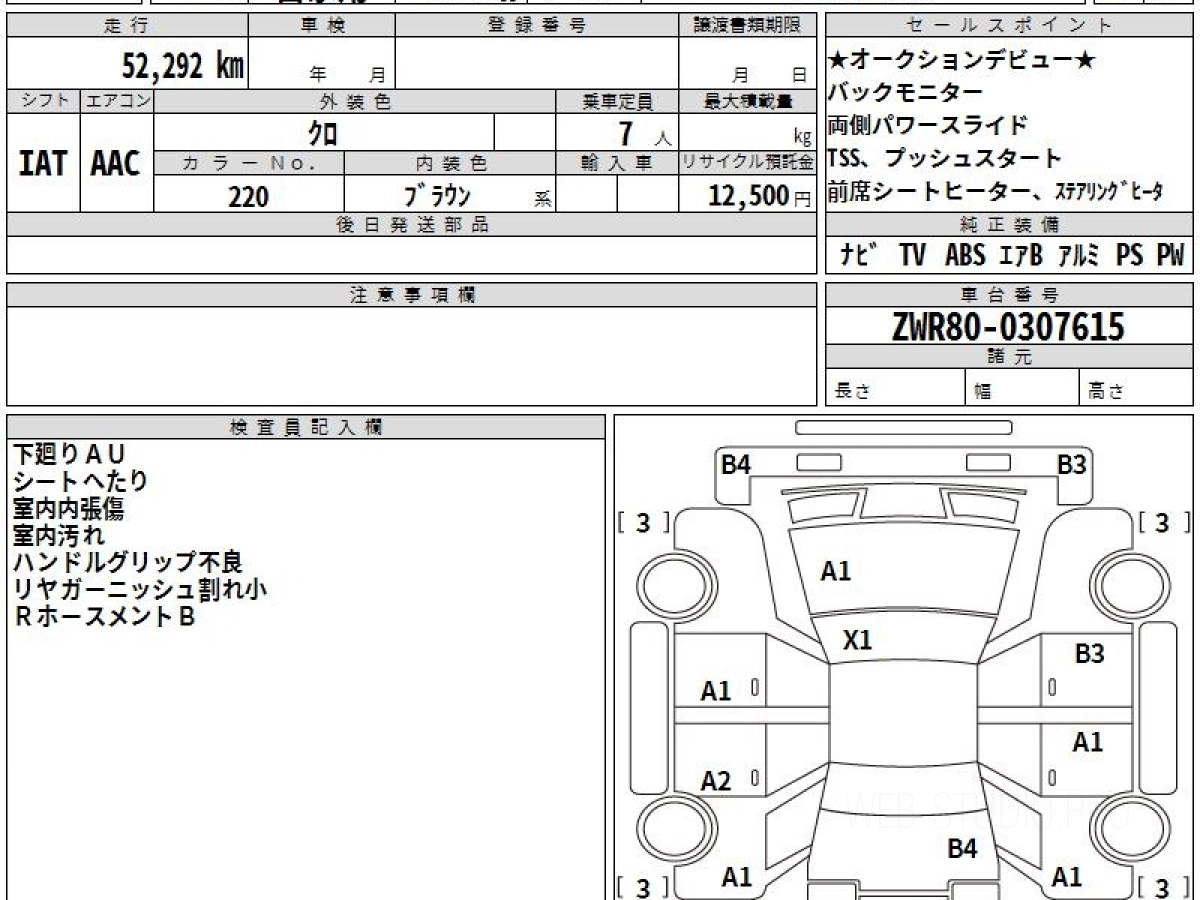Click the A1 mark on the hood

[836, 572]
